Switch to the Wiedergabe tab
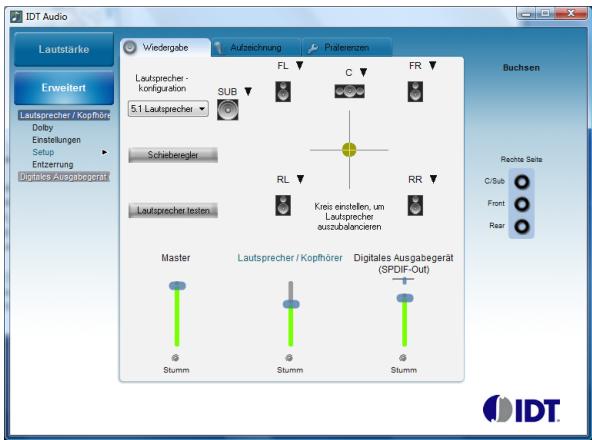592x440 pixels. pos(165,48)
